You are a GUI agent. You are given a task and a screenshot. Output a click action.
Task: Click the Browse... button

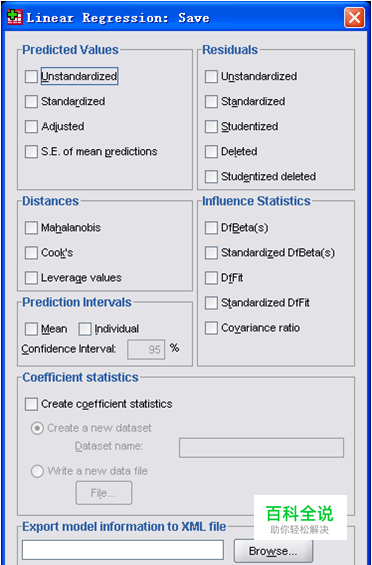[x=273, y=551]
